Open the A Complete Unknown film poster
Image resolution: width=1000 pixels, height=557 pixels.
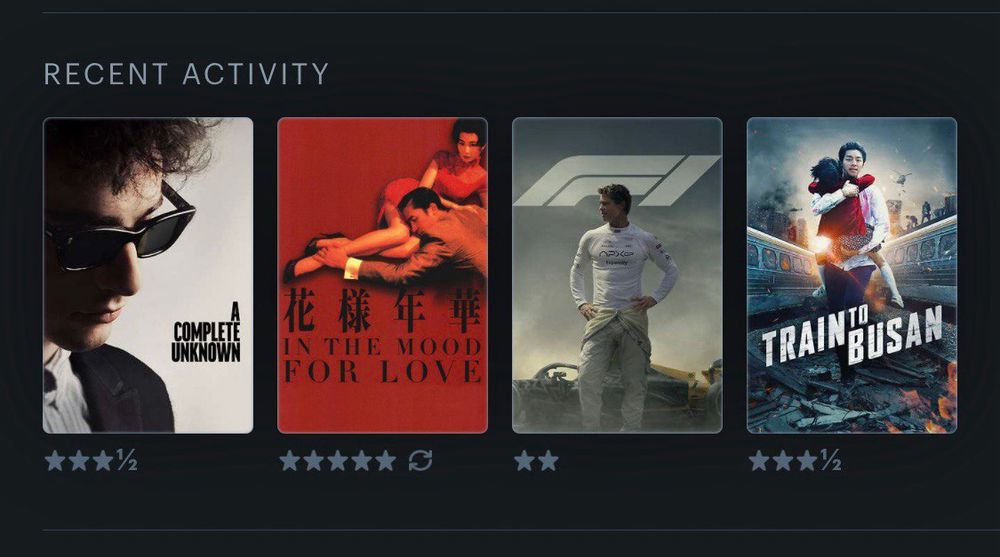tap(148, 276)
